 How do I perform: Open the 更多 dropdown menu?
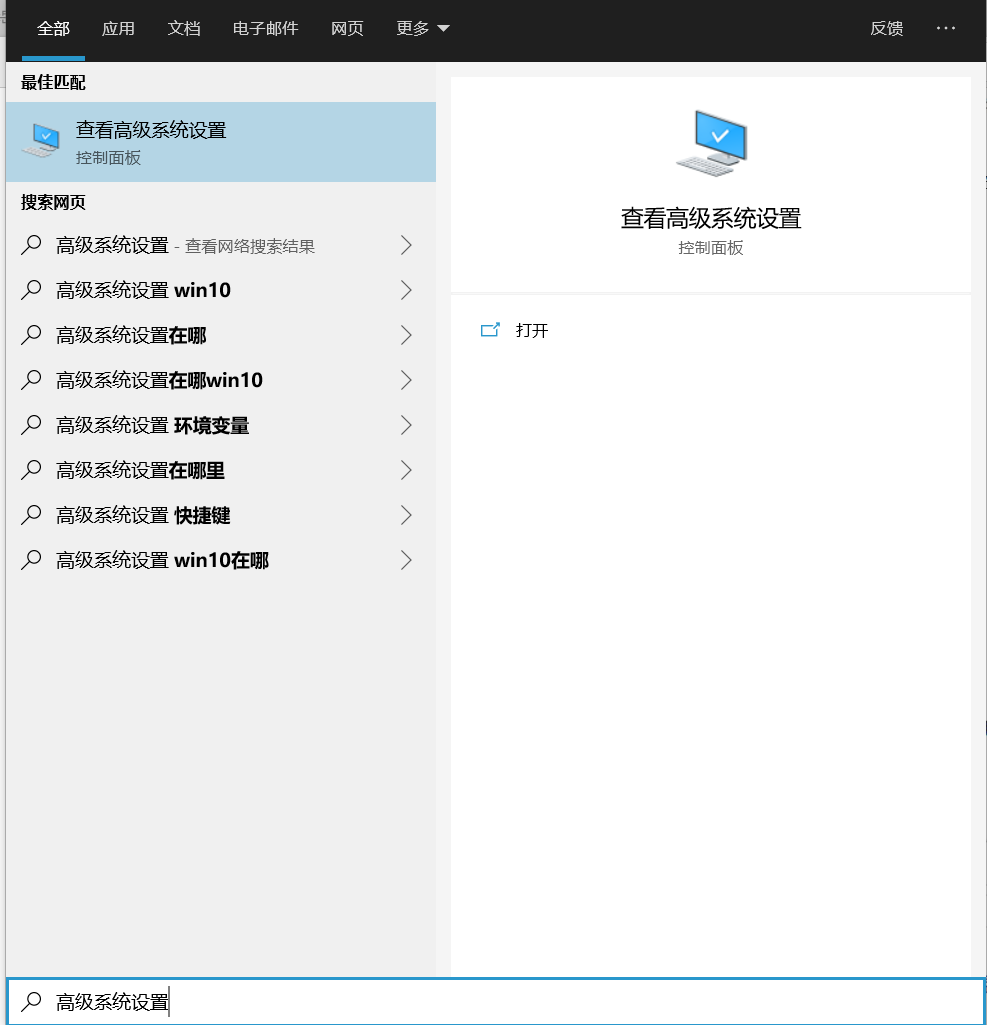click(422, 29)
